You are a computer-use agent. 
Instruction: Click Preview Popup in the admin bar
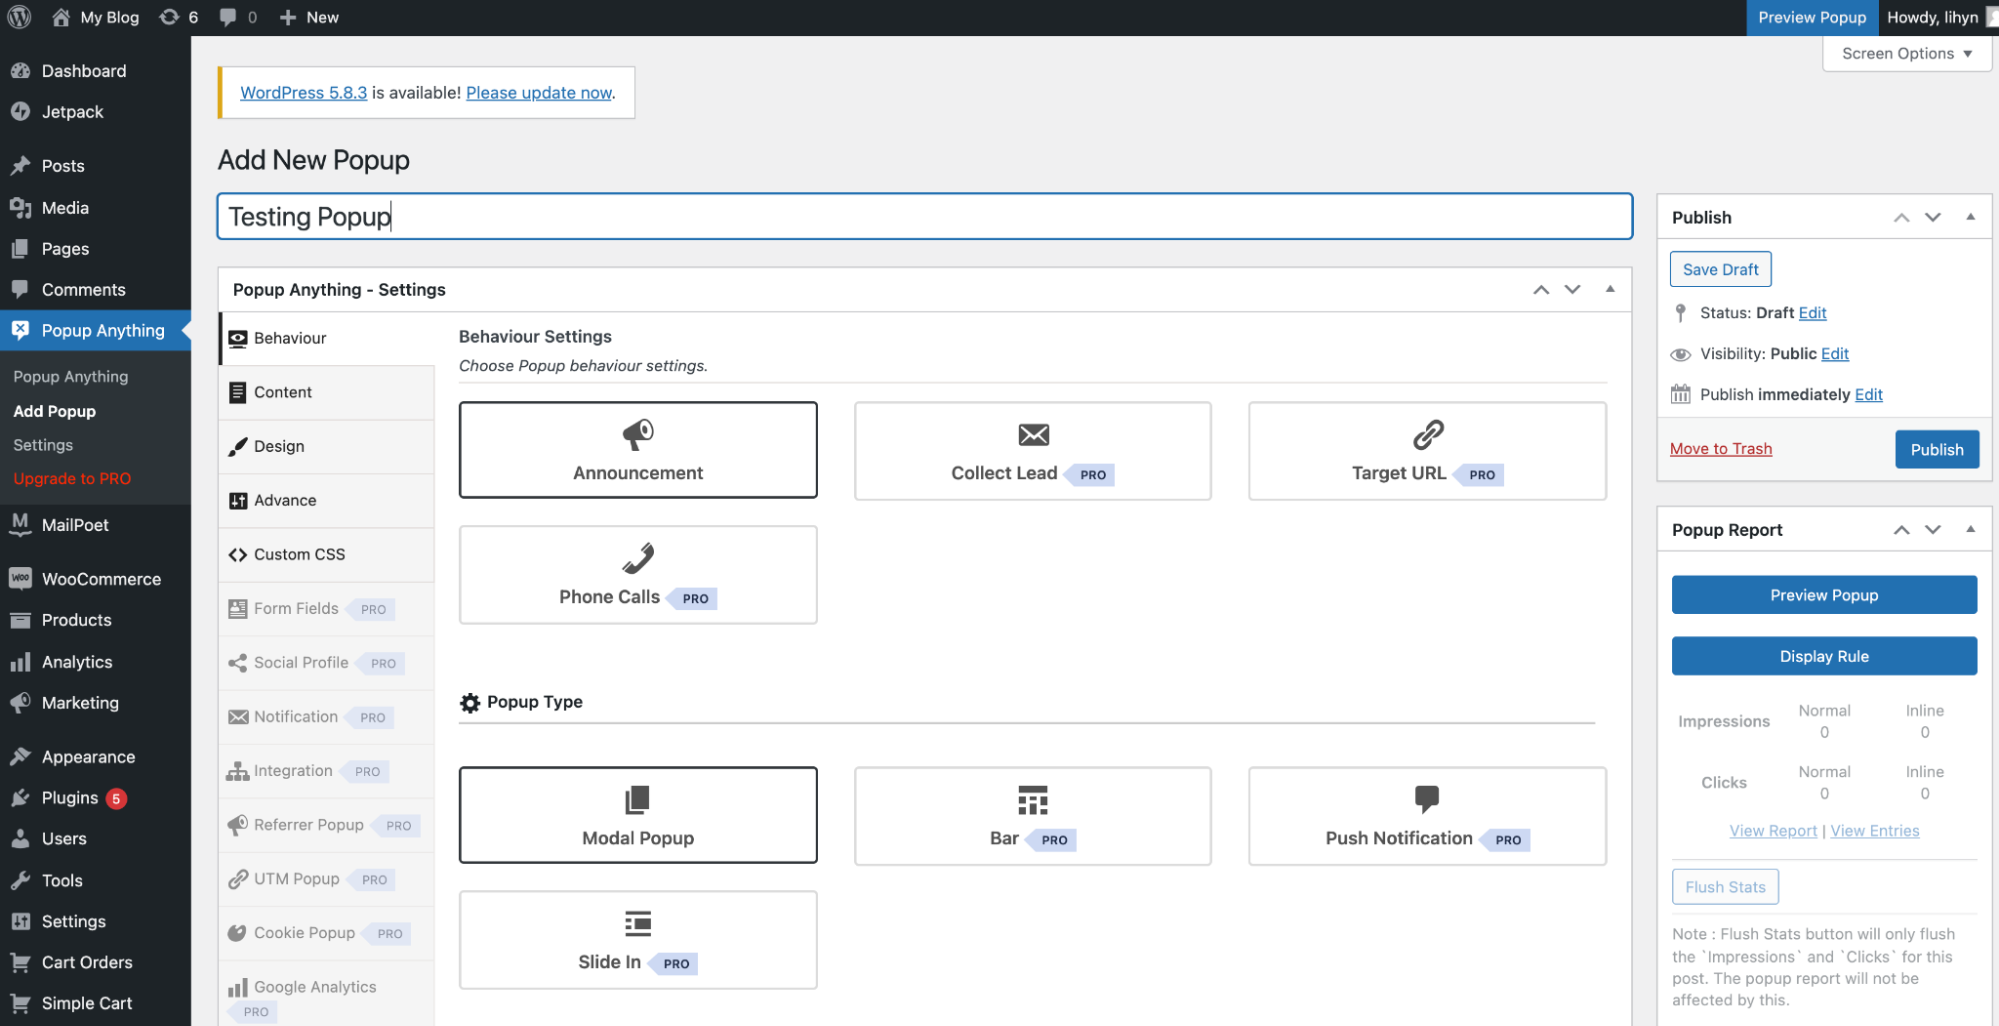pyautogui.click(x=1812, y=17)
